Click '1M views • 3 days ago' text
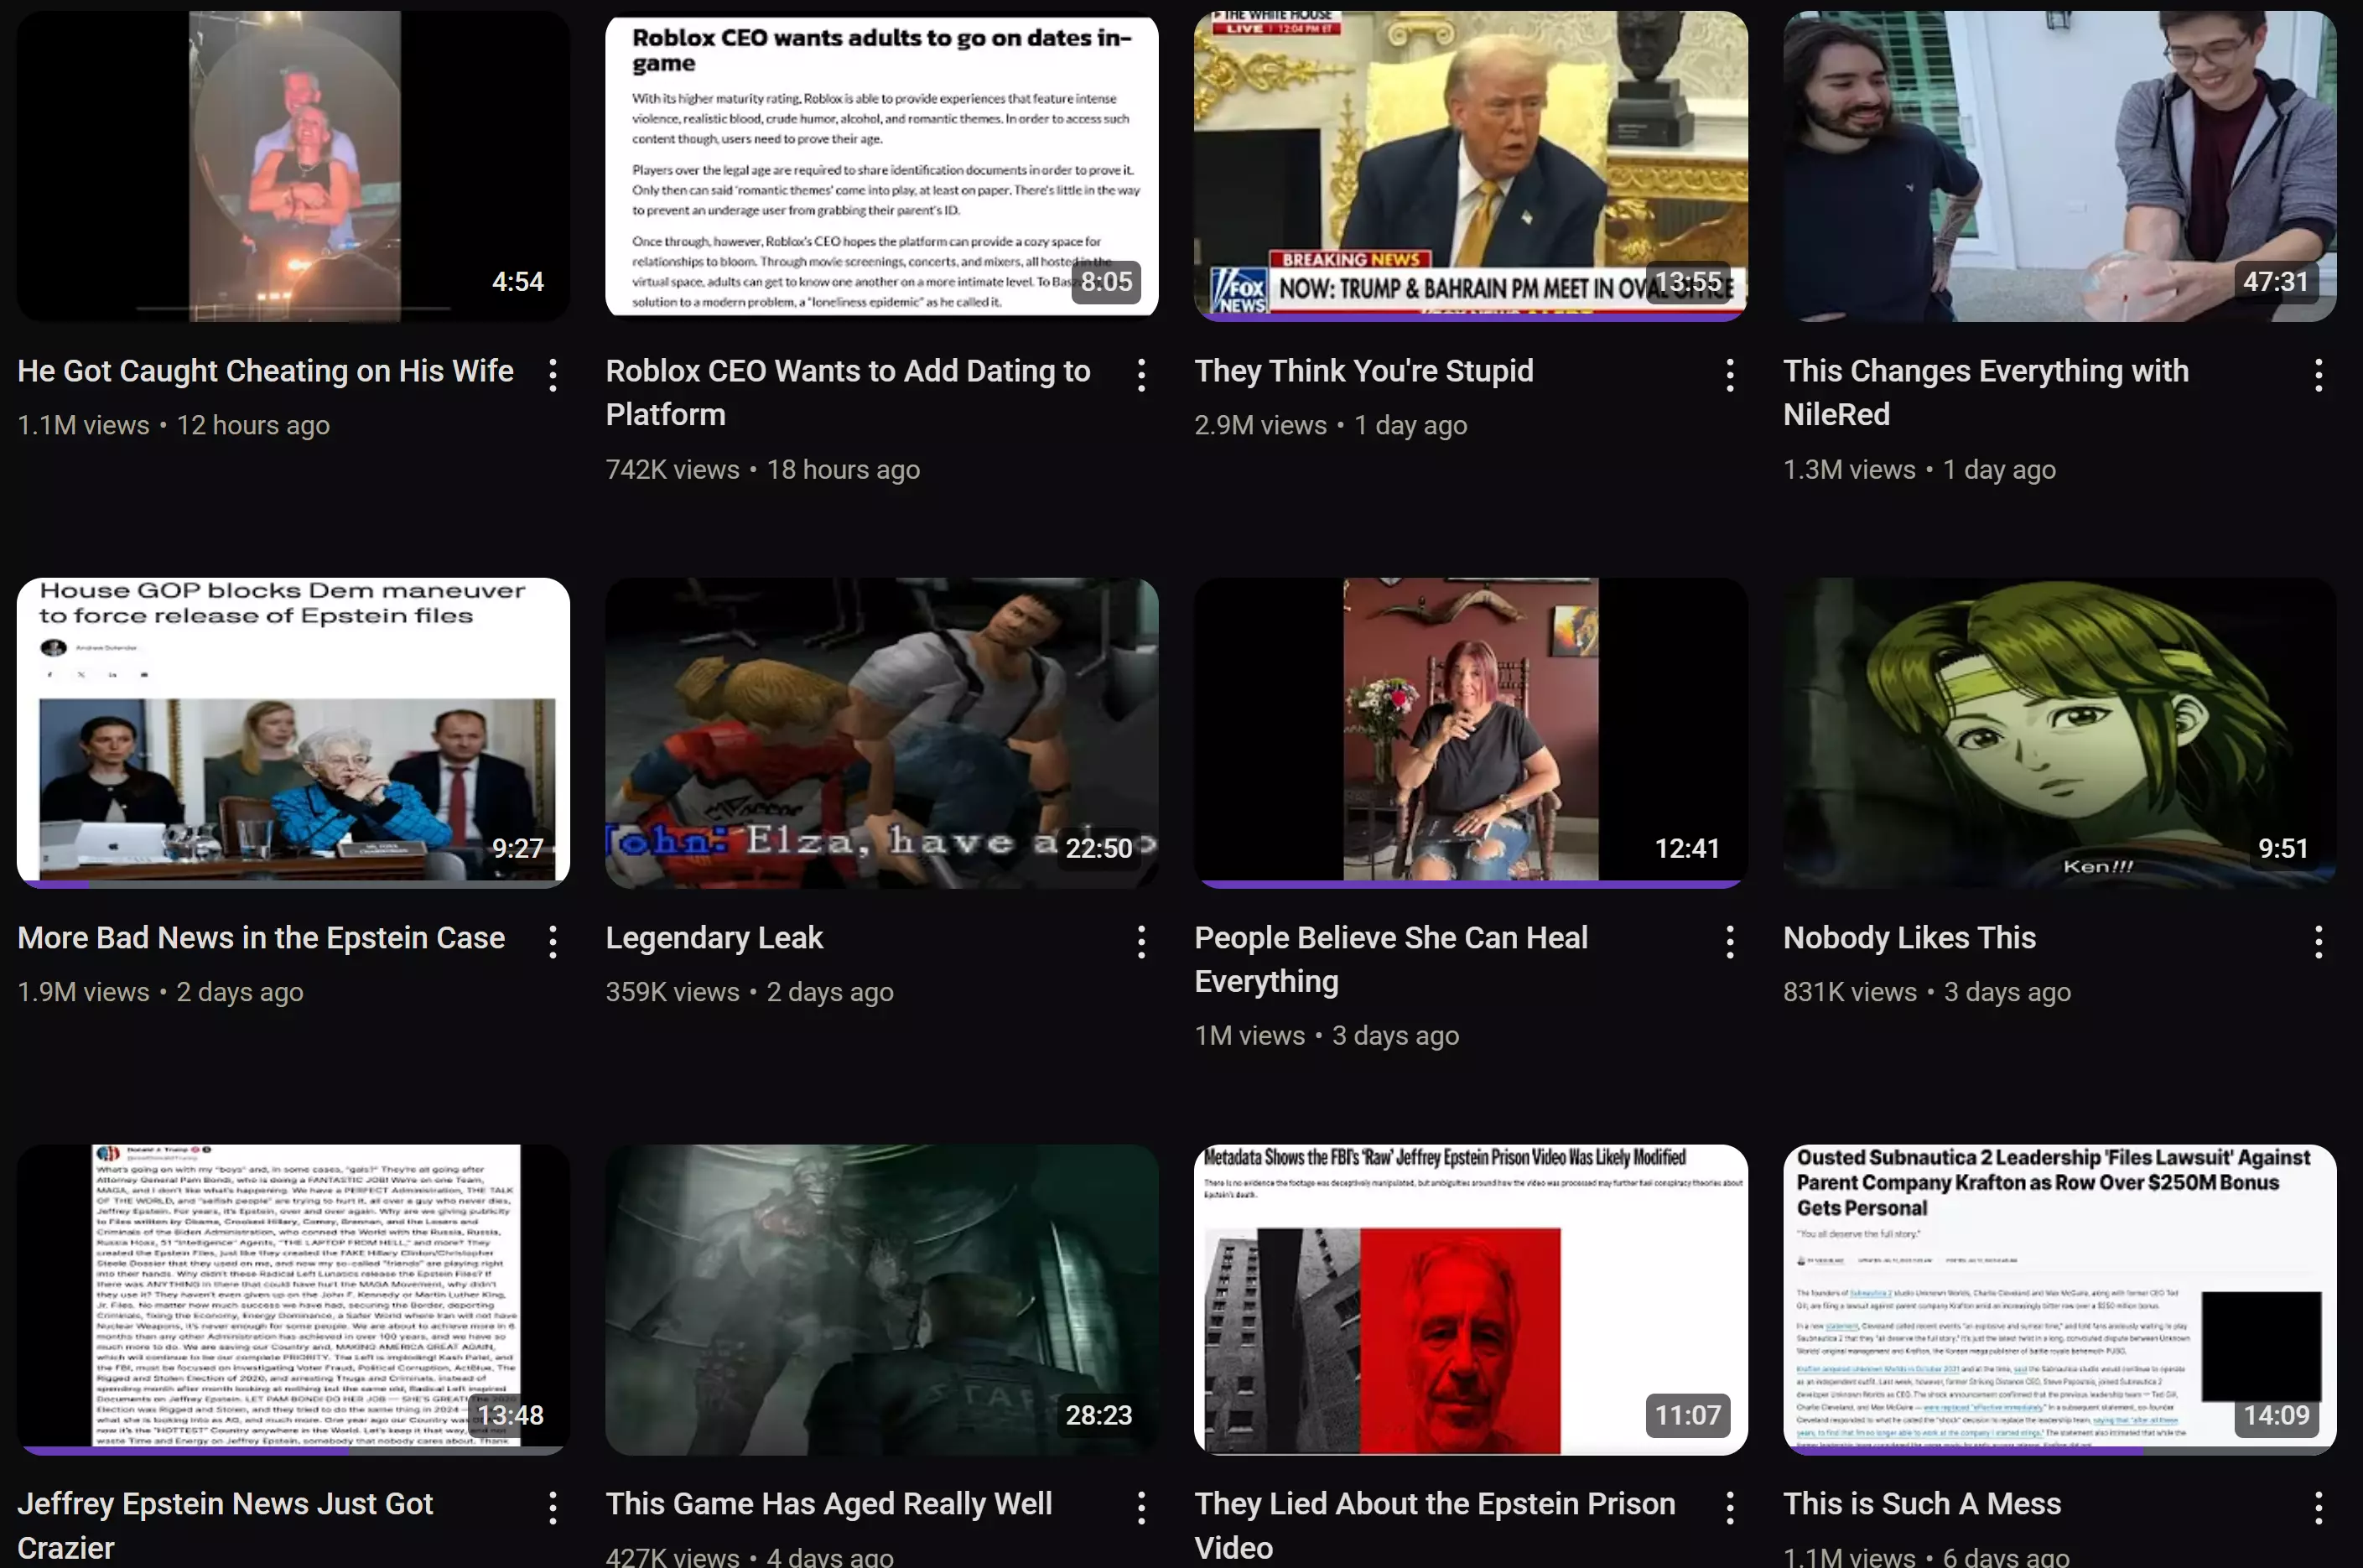2363x1568 pixels. [x=1327, y=1036]
